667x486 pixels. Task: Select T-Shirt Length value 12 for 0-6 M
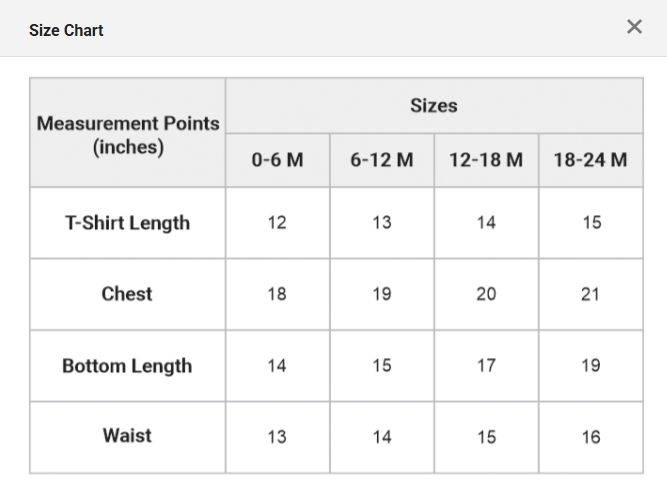pyautogui.click(x=277, y=223)
